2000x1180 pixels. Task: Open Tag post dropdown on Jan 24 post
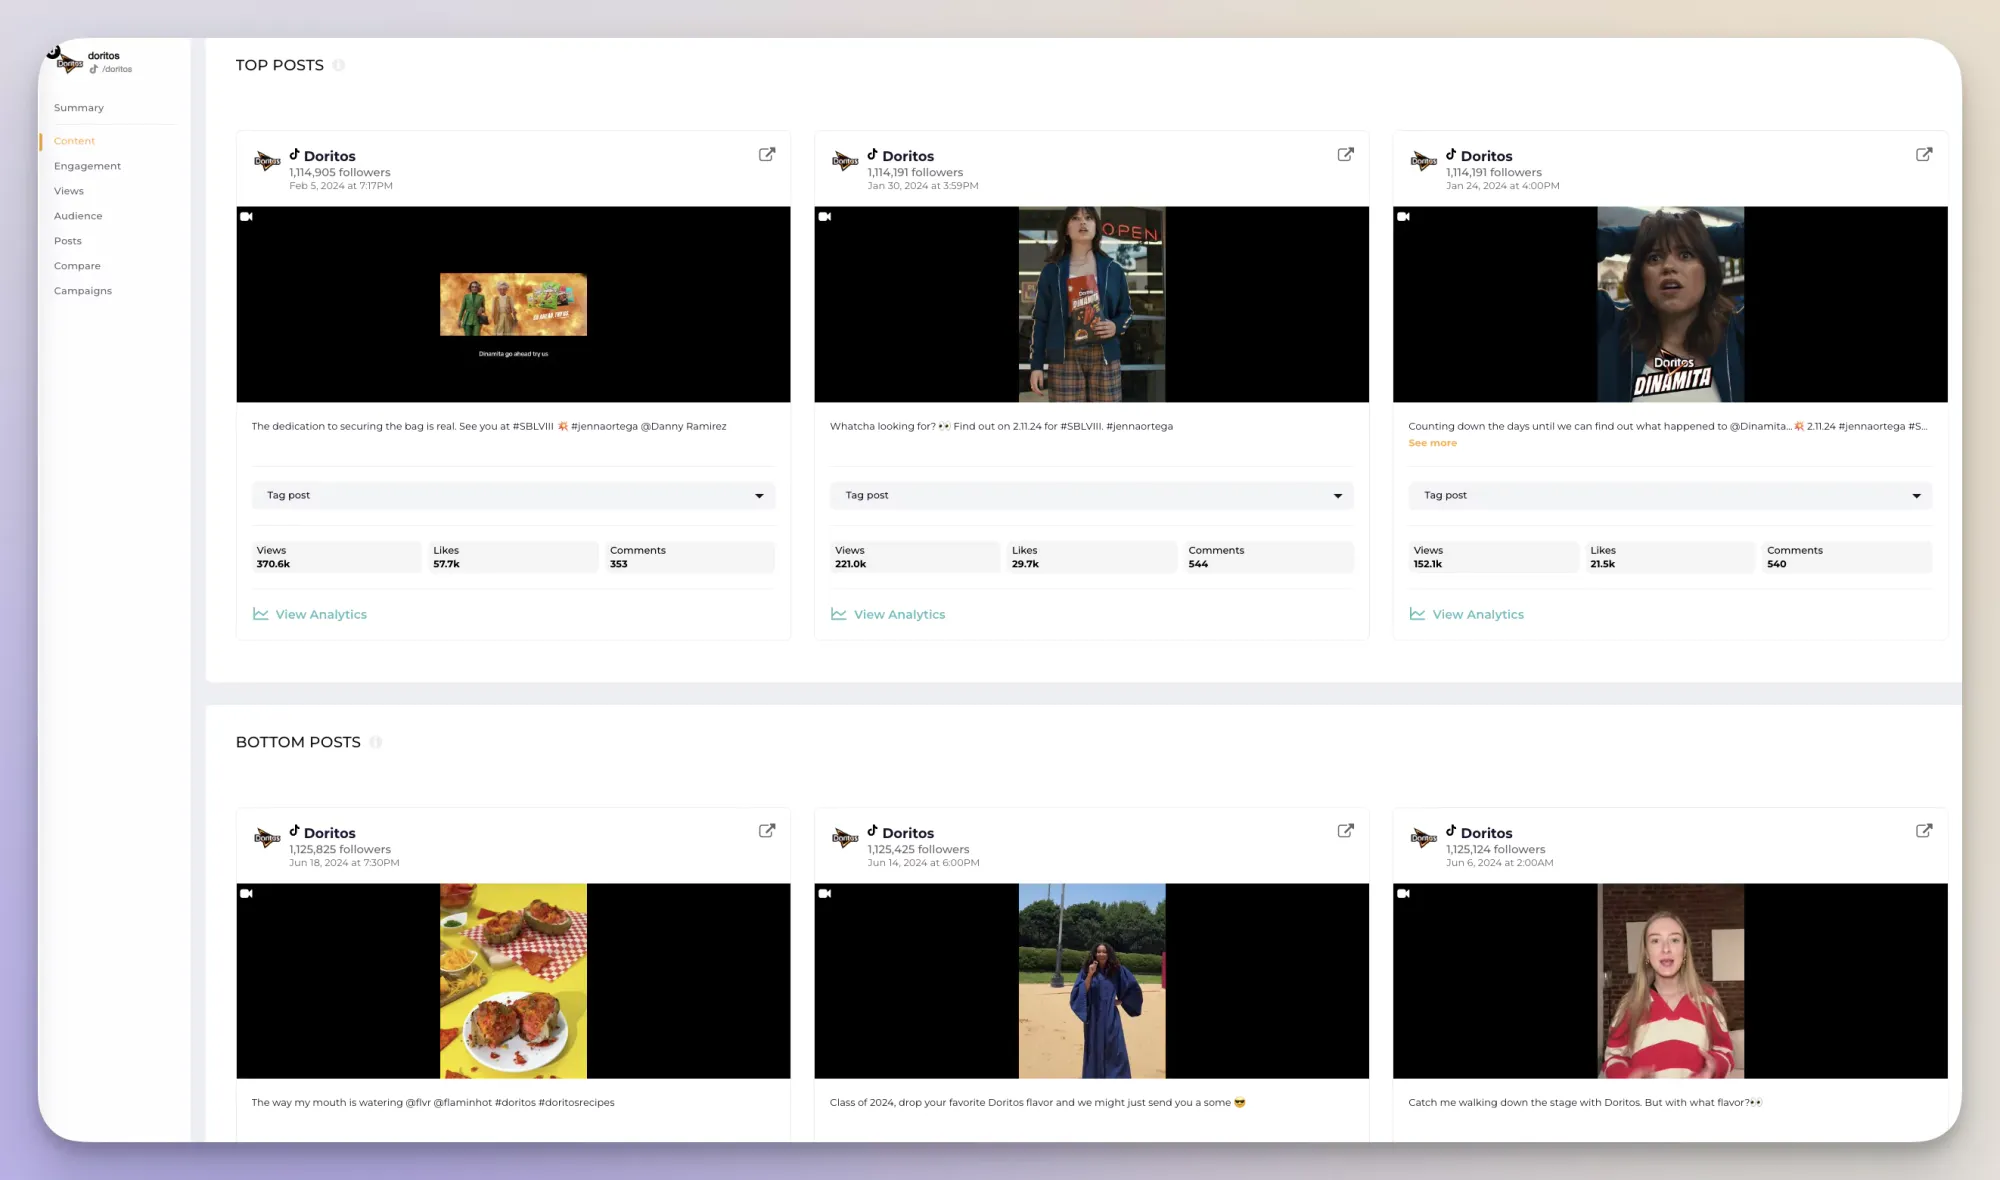coord(1670,495)
